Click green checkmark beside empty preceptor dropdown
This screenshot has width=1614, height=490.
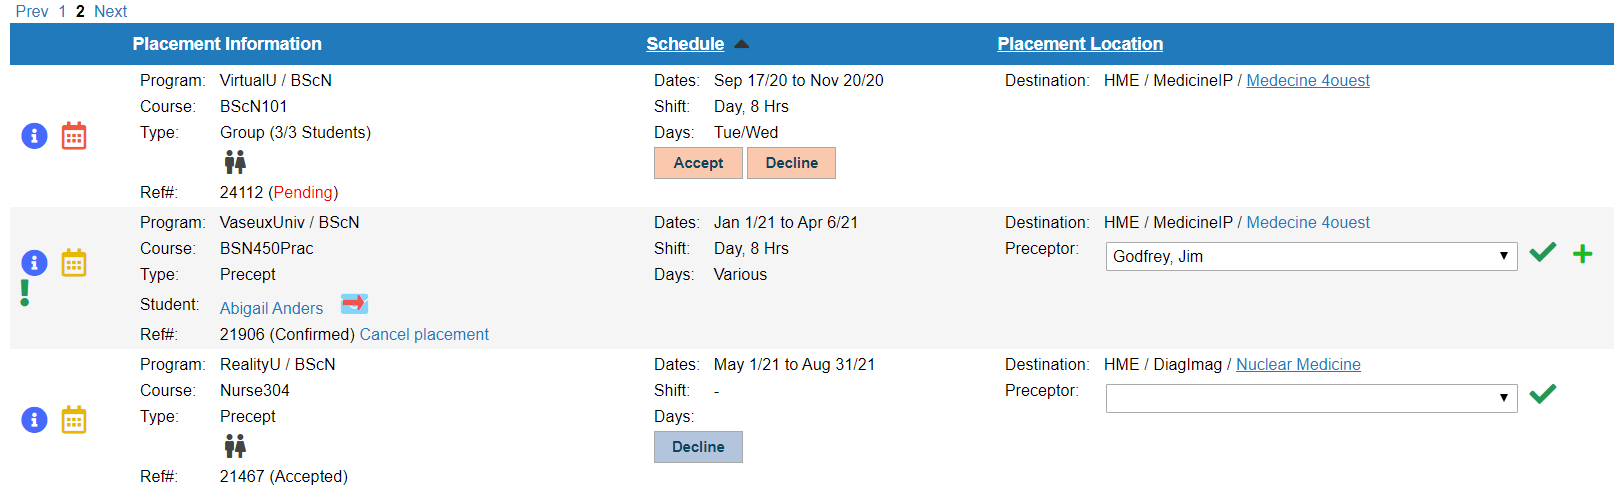pyautogui.click(x=1543, y=394)
